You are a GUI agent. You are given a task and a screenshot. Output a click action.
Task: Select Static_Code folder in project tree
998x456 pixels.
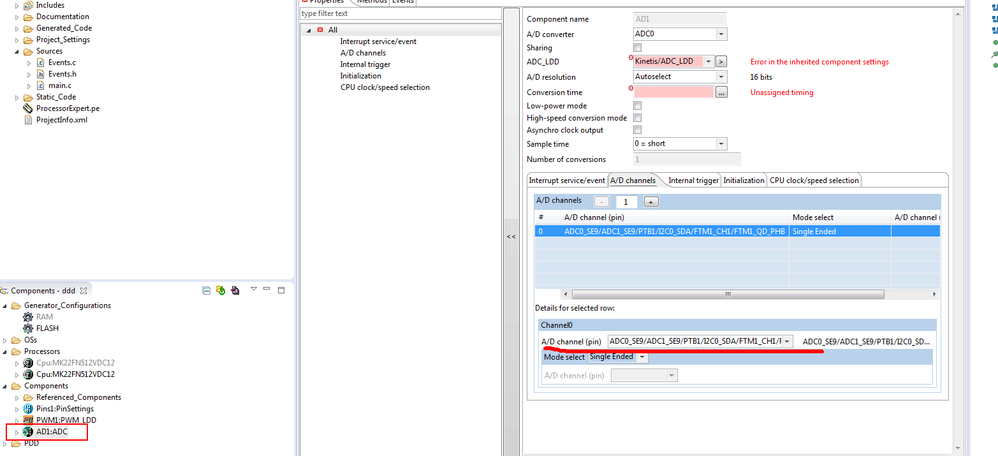(56, 97)
